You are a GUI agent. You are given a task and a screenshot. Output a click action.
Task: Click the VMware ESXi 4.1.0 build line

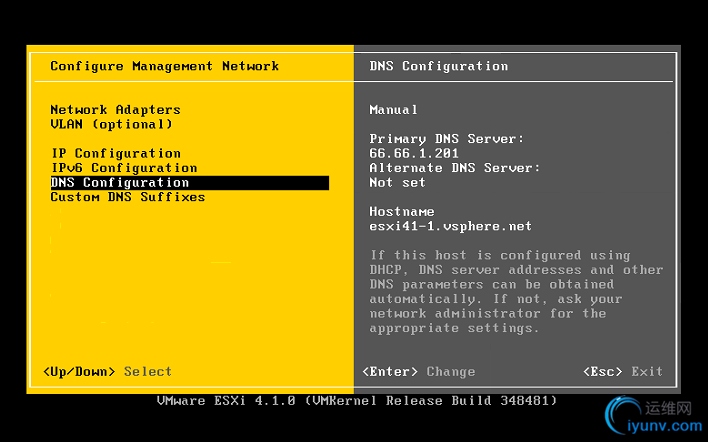point(357,401)
